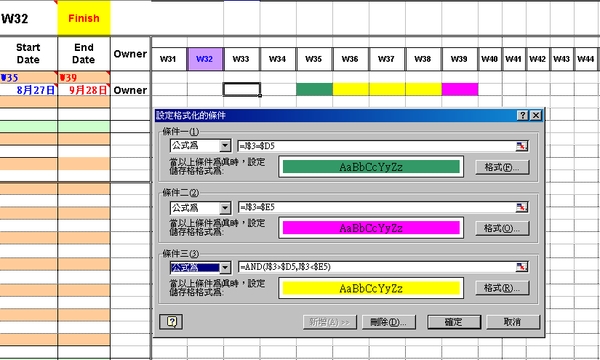Viewport: 600px width, 360px height.
Task: Click 格式(R)... button for condition 3
Action: pos(502,288)
